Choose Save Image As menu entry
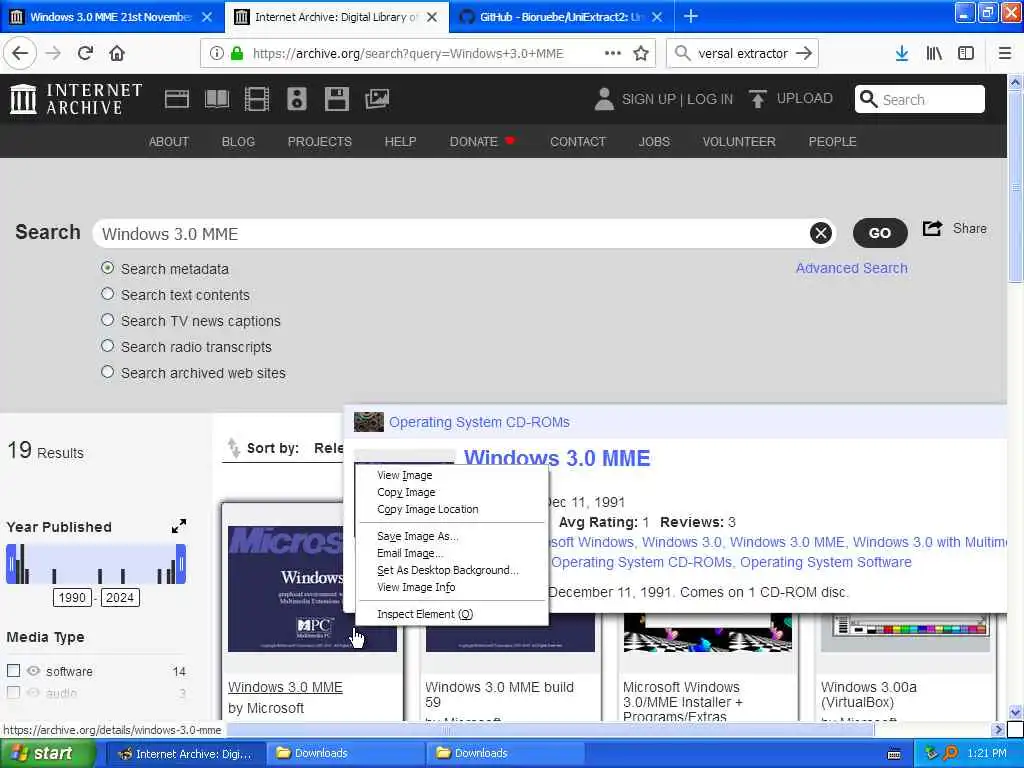This screenshot has height=768, width=1024. pyautogui.click(x=418, y=536)
